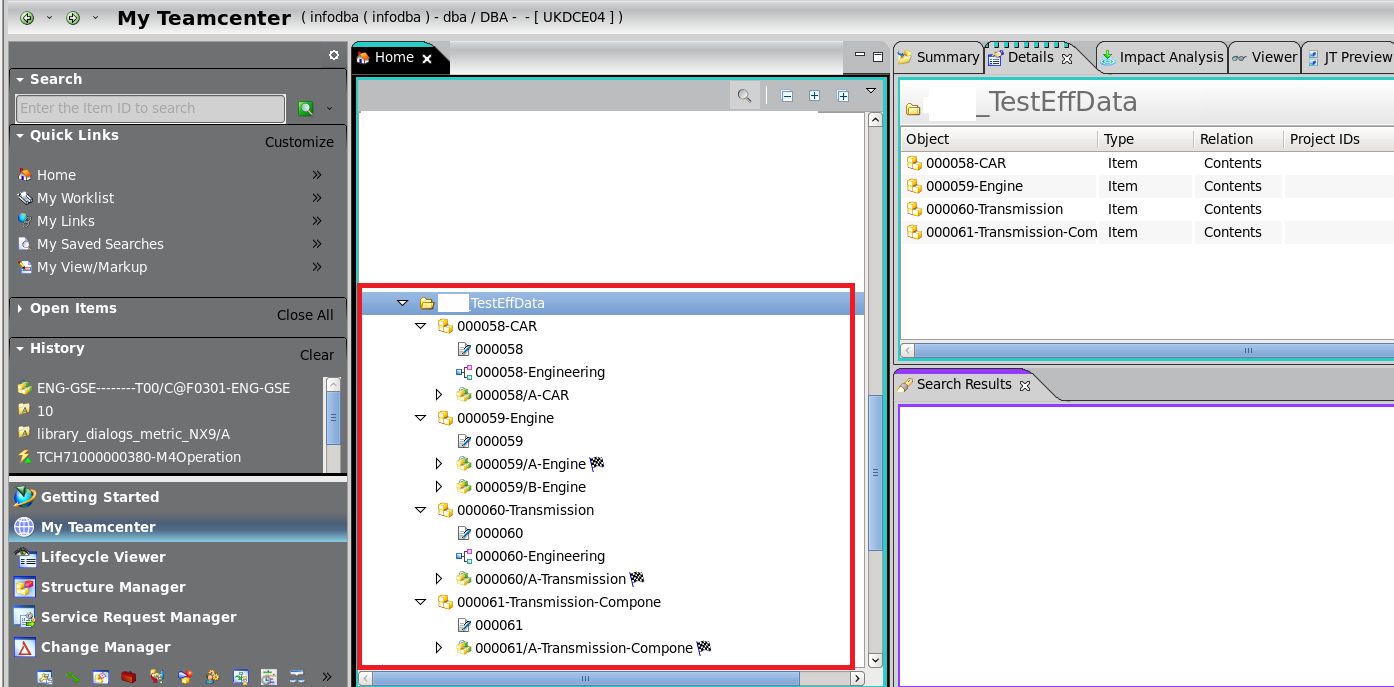The width and height of the screenshot is (1394, 687).
Task: Select ENG-GSE history entry
Action: pos(164,388)
